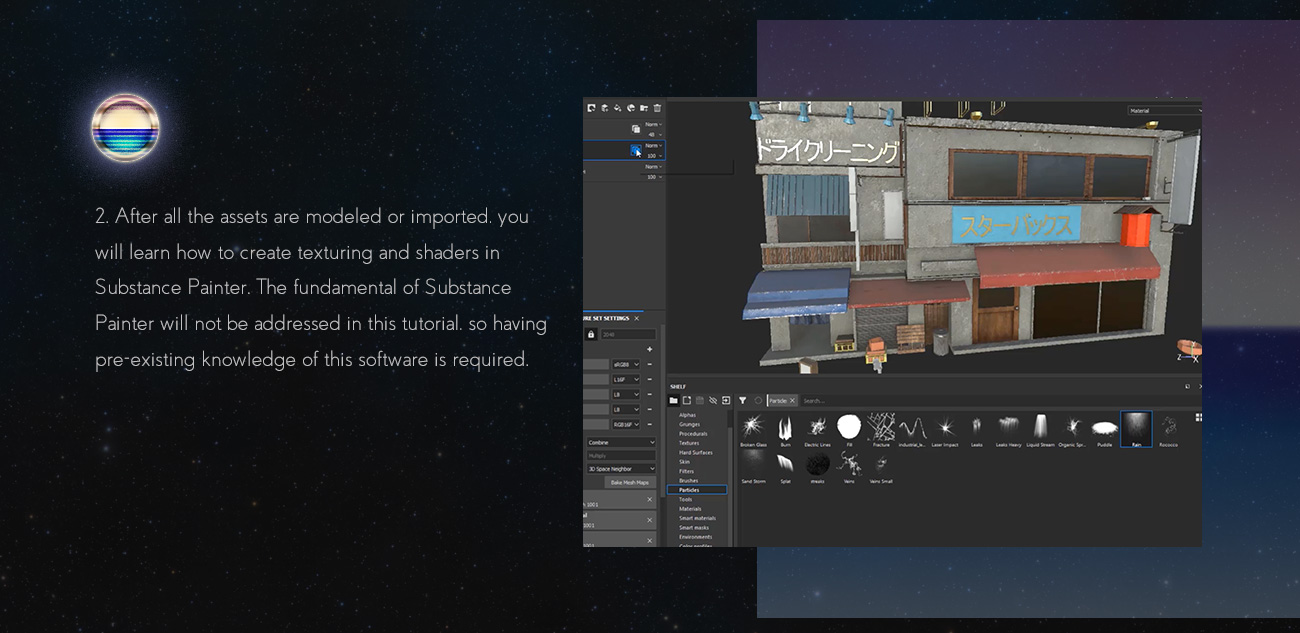Select the streaks particle preset

coord(818,467)
